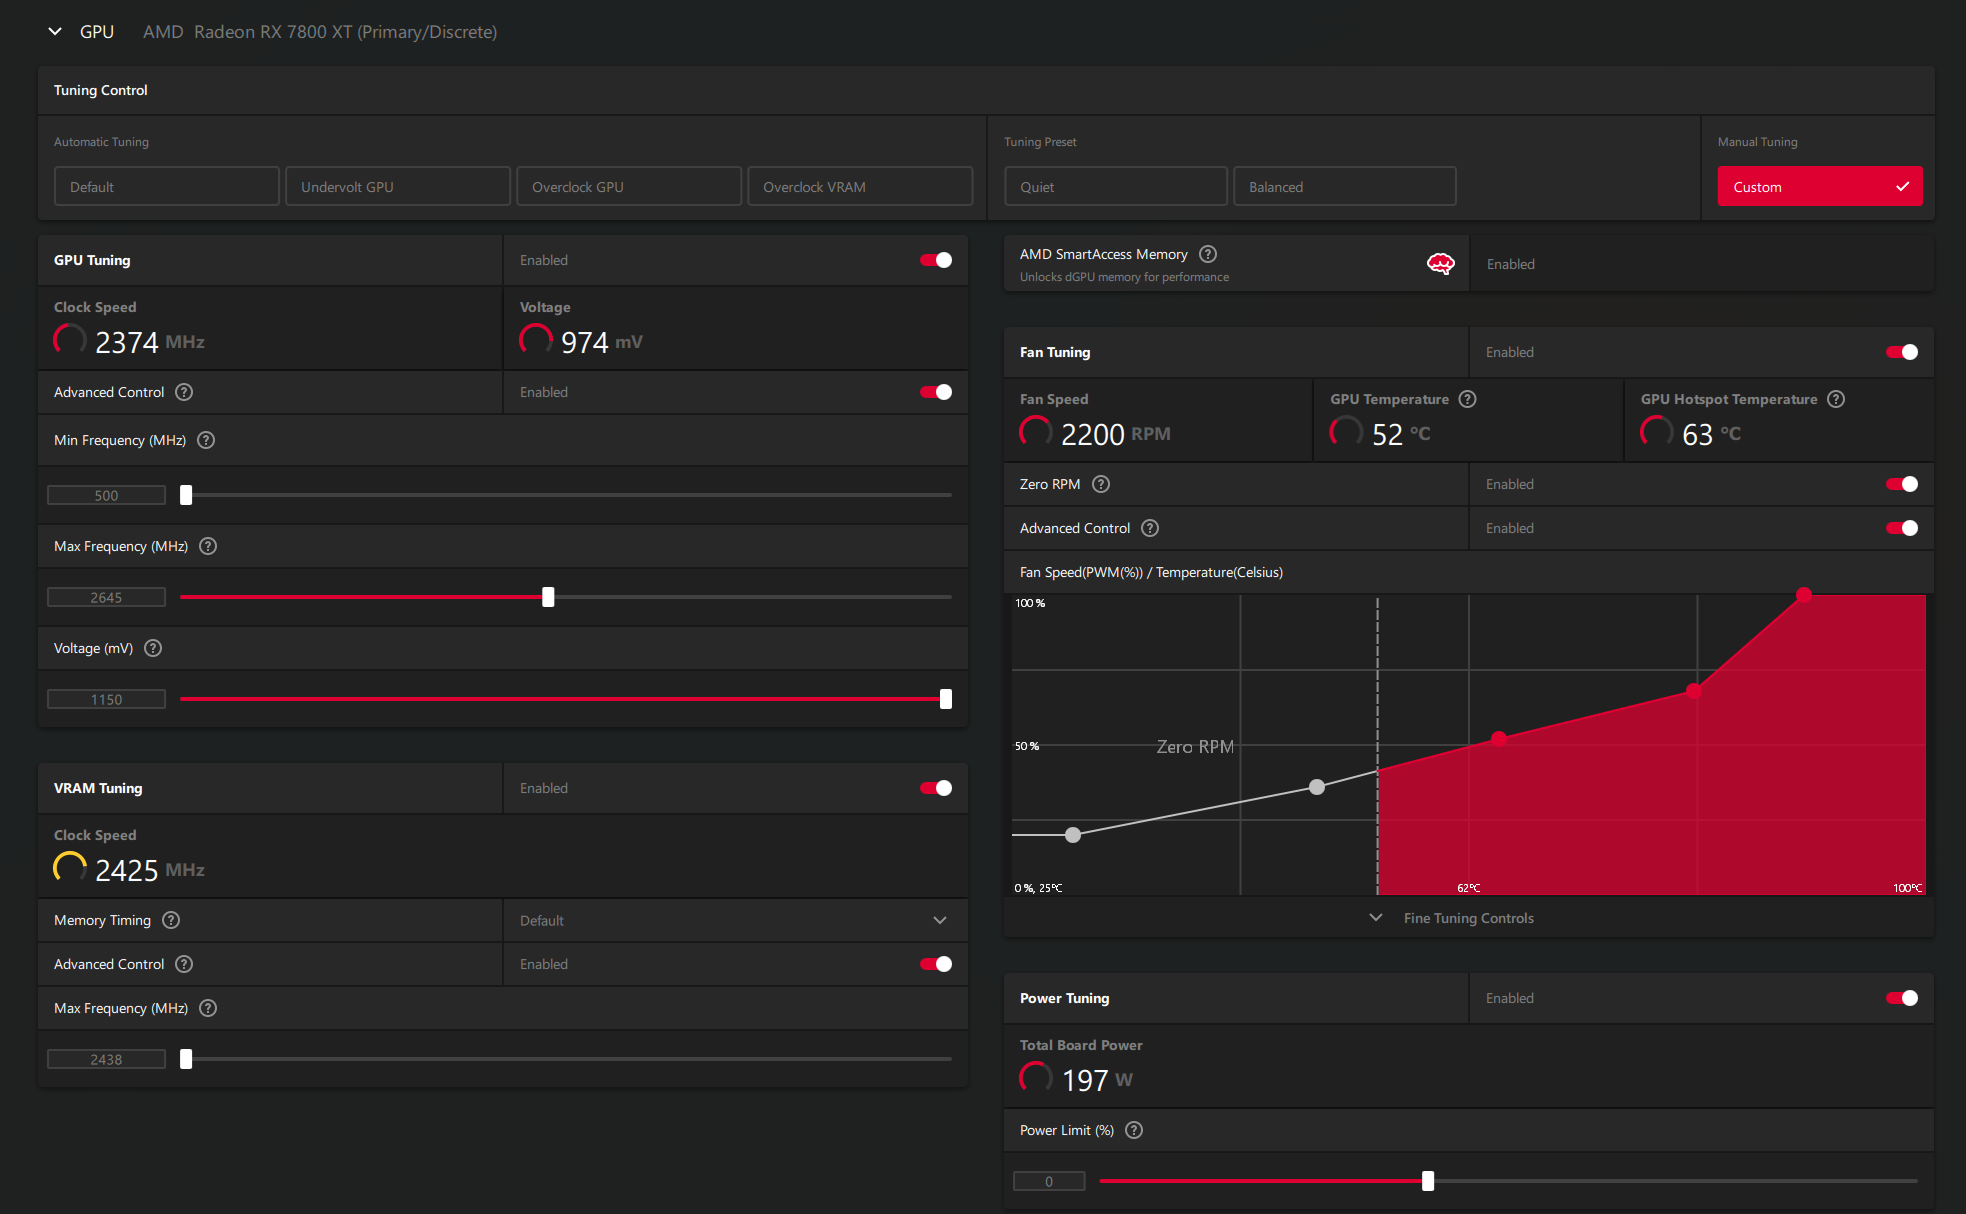Select the Default automatic tuning option
This screenshot has height=1214, width=1966.
(x=167, y=187)
